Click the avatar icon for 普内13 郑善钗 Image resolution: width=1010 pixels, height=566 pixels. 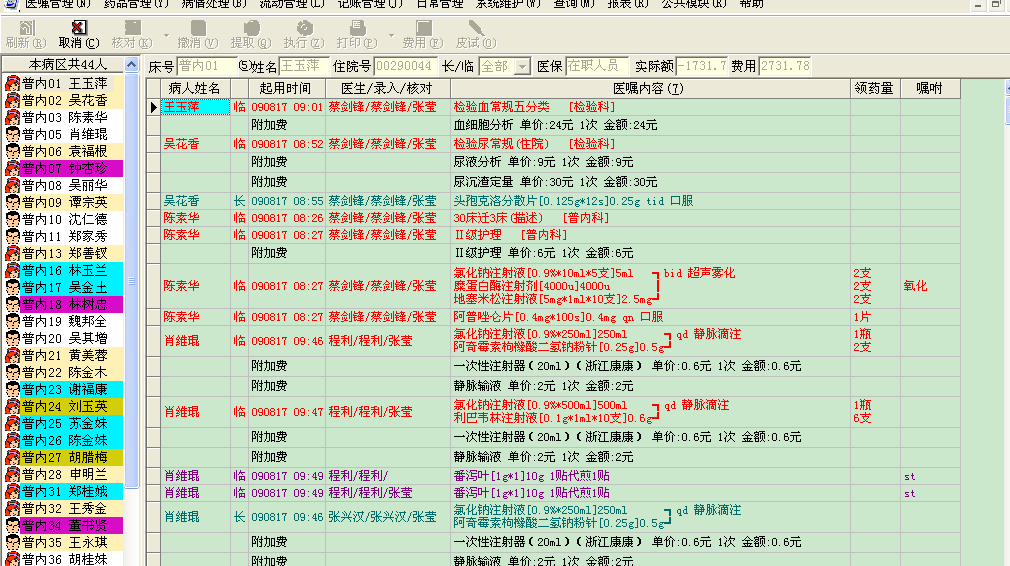pos(12,254)
